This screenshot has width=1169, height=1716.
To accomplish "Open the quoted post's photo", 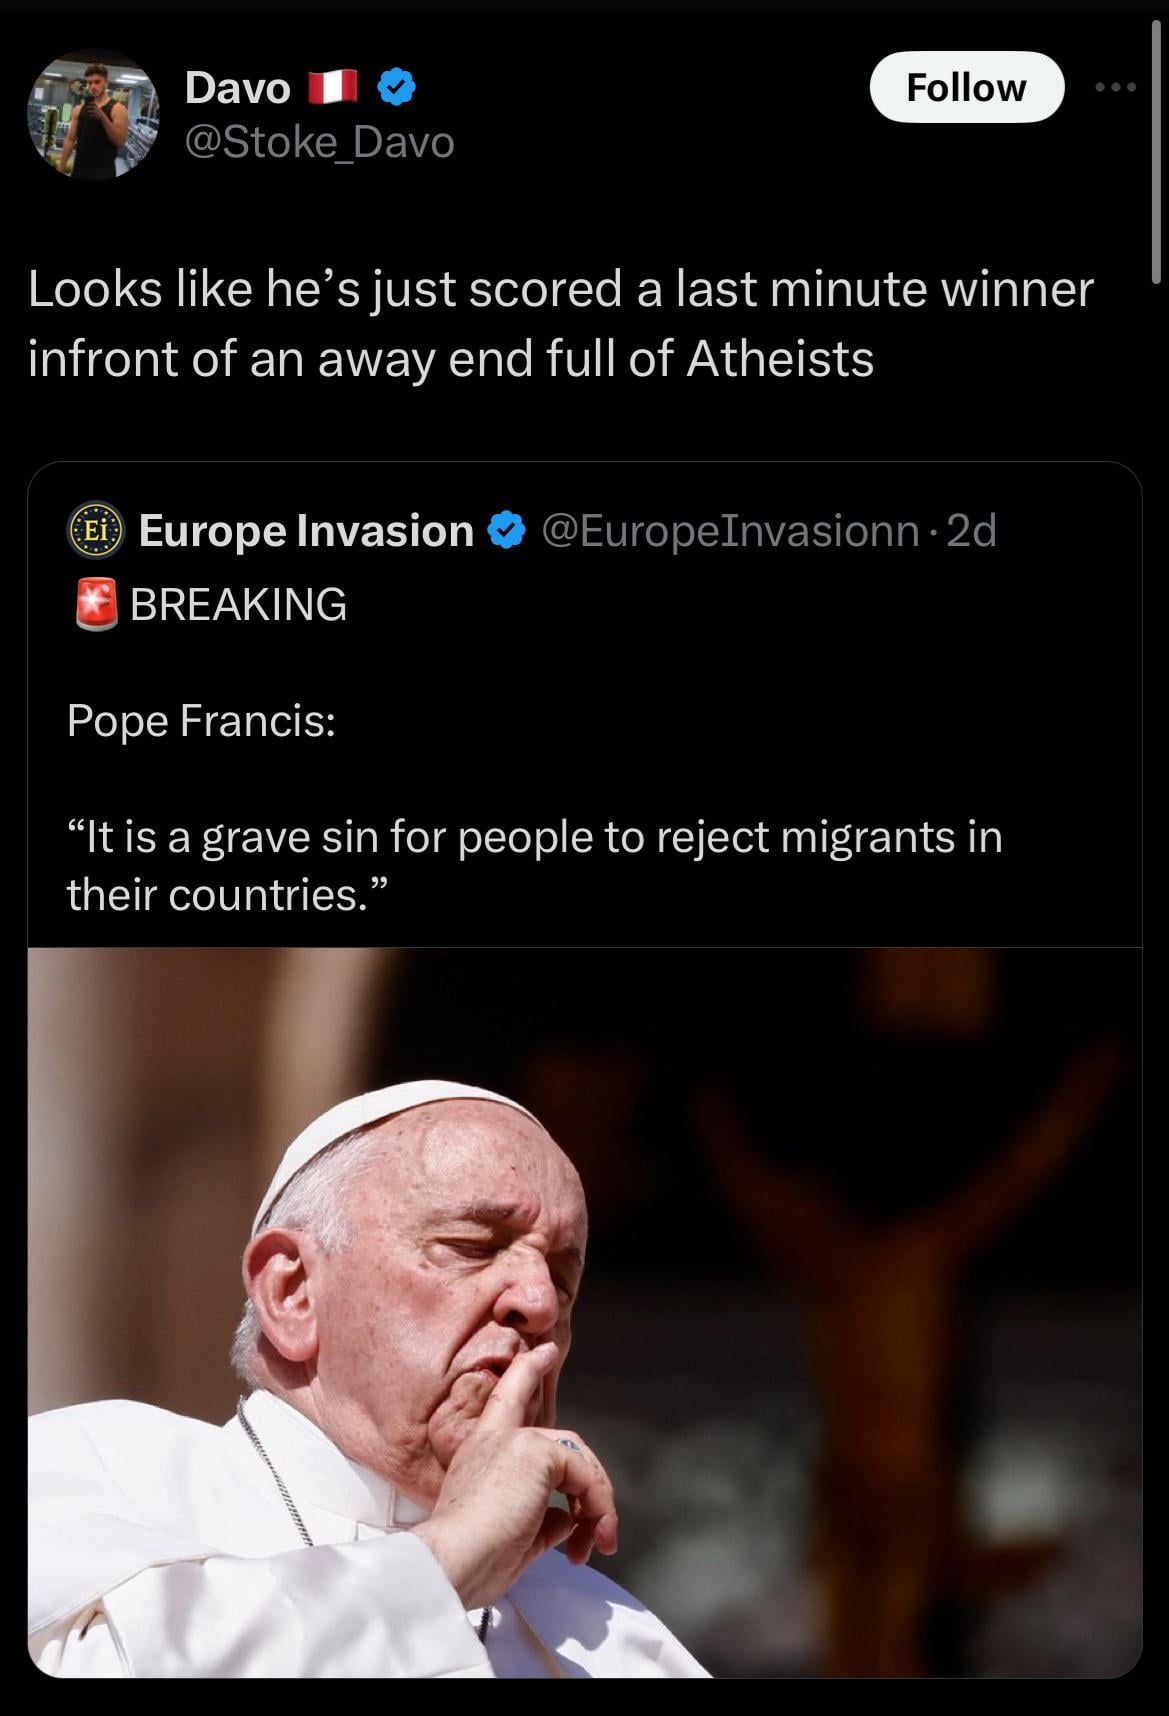I will coord(584,1310).
